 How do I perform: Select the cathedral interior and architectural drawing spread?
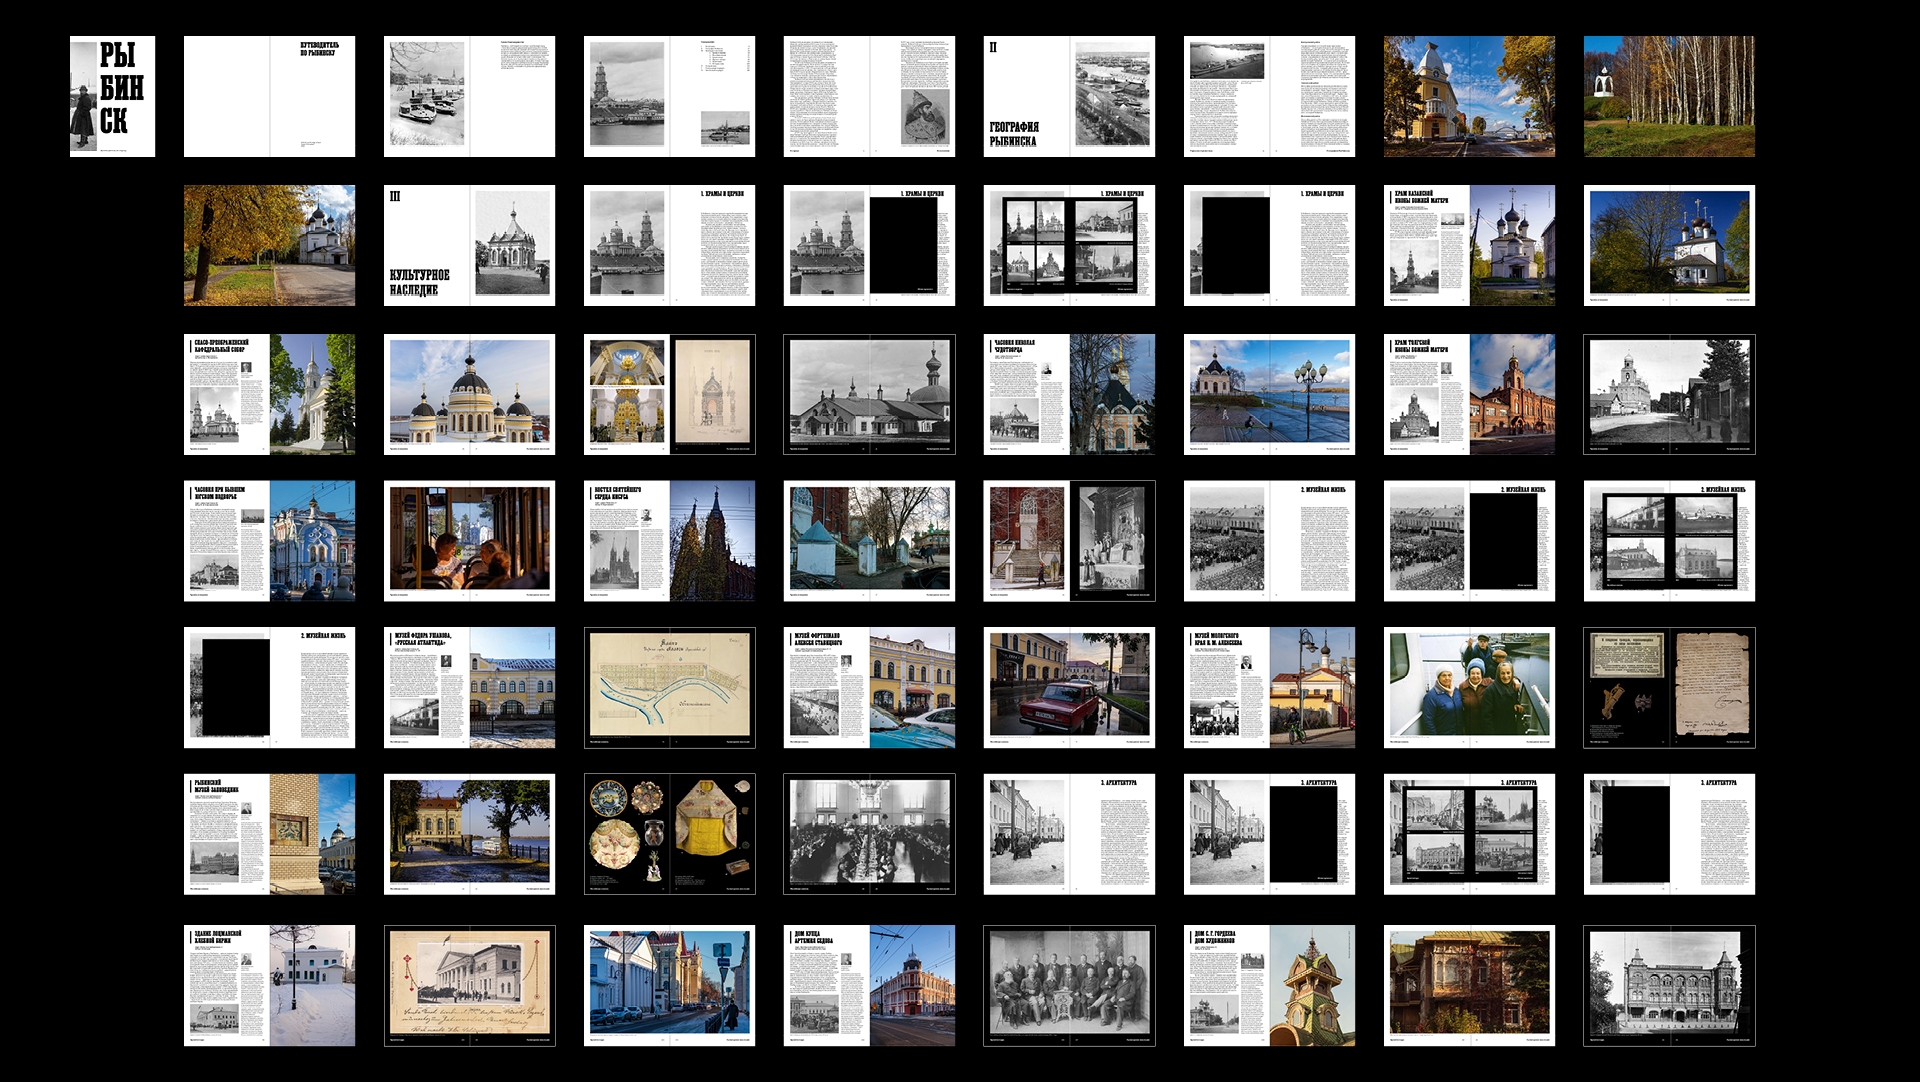pyautogui.click(x=669, y=394)
